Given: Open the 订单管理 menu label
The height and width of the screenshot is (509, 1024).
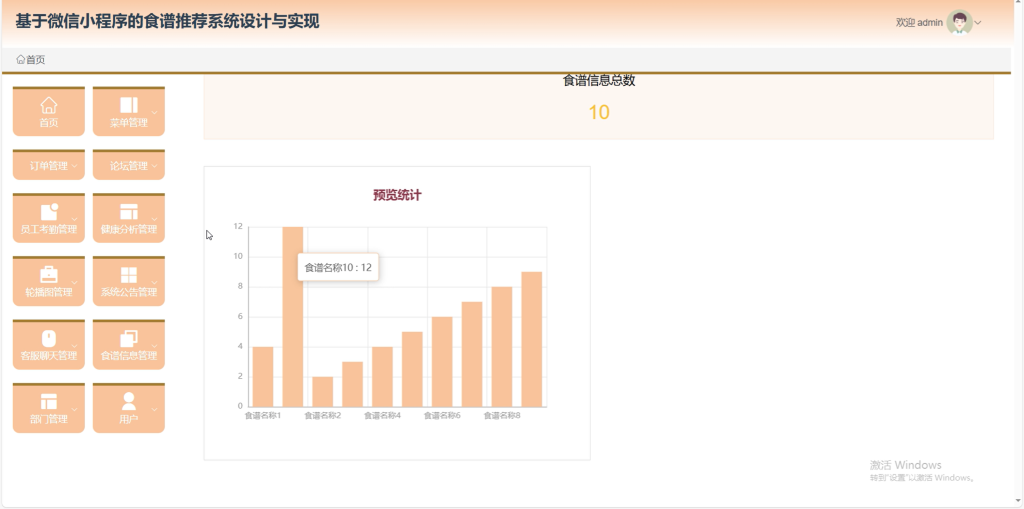Looking at the screenshot, I should [x=49, y=166].
